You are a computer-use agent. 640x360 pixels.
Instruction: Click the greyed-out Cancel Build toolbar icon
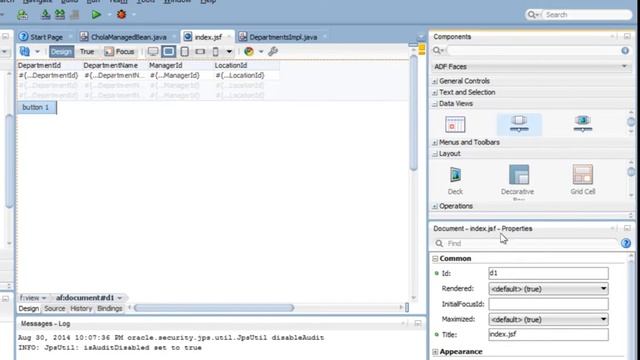(75, 15)
